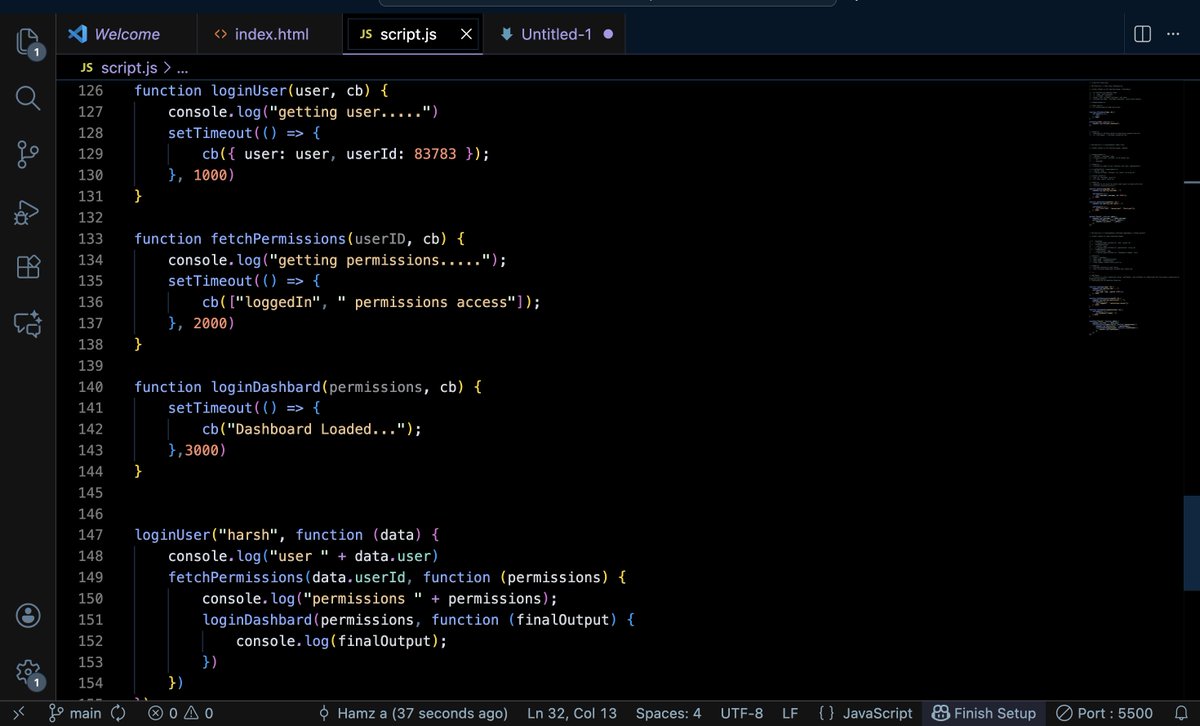Image resolution: width=1200 pixels, height=726 pixels.
Task: Click the minimap code overview
Action: point(1135,210)
